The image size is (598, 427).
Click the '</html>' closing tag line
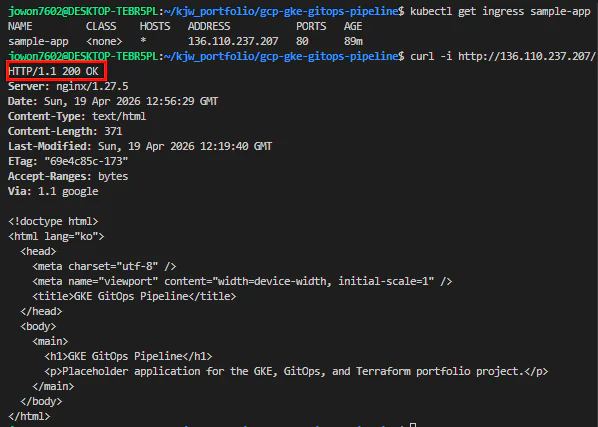29,416
